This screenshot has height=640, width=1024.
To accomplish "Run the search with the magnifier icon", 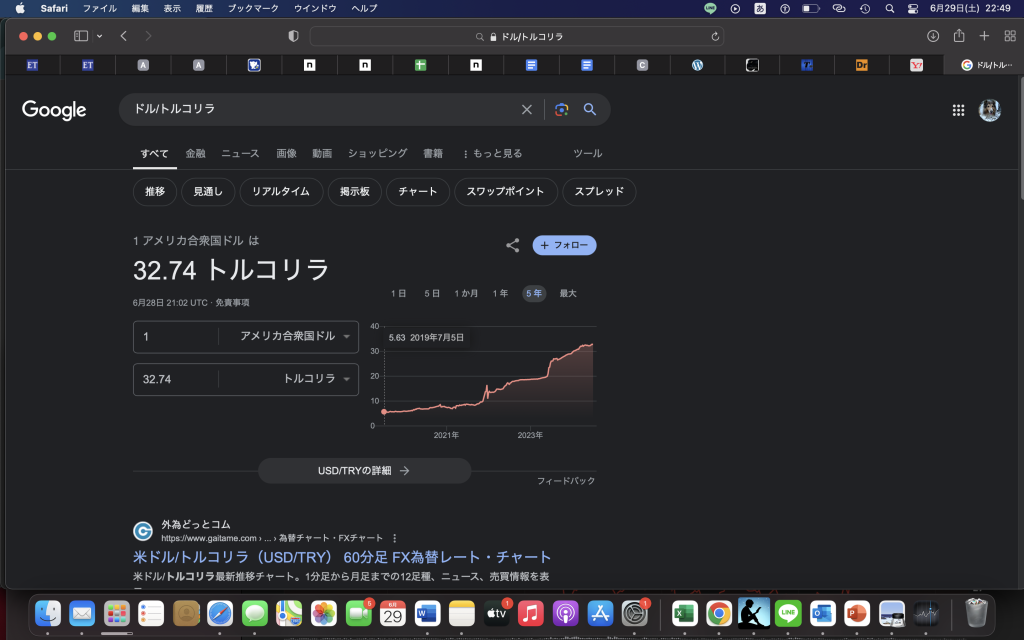I will [590, 110].
